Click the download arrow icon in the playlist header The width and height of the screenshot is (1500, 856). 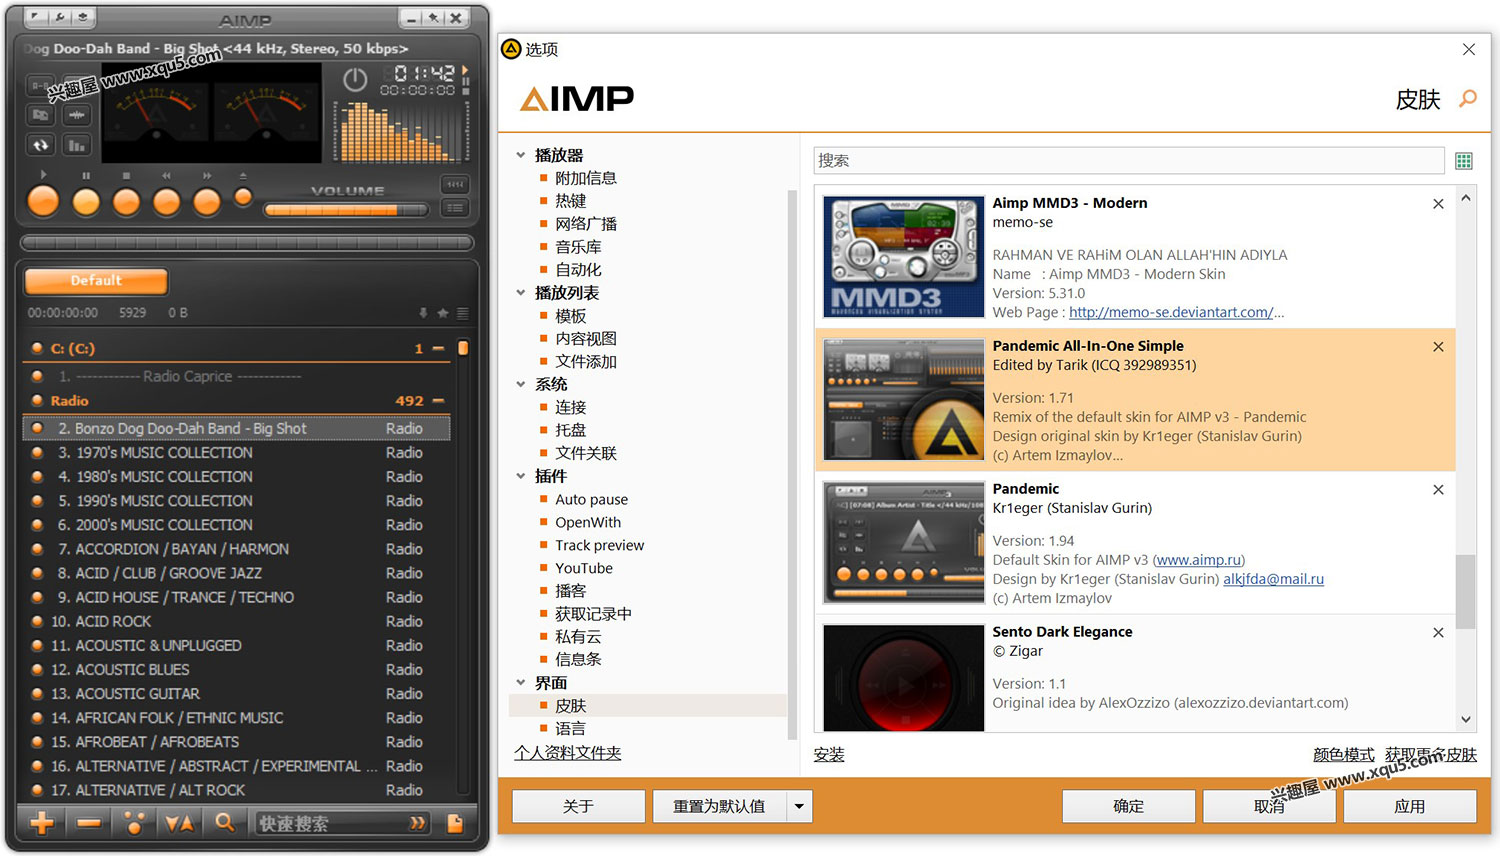[x=423, y=313]
